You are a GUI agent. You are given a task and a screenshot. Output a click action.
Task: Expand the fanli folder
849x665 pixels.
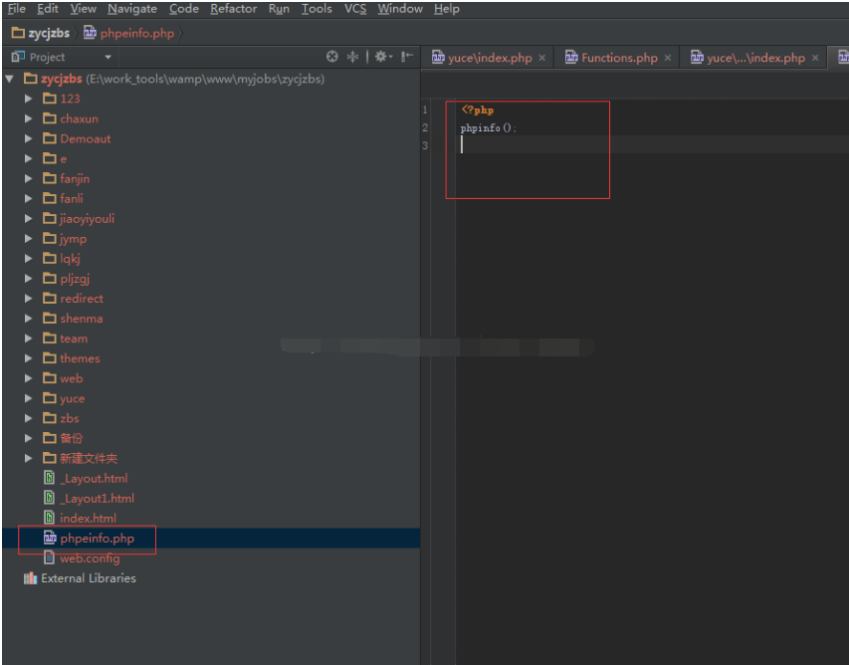click(28, 199)
